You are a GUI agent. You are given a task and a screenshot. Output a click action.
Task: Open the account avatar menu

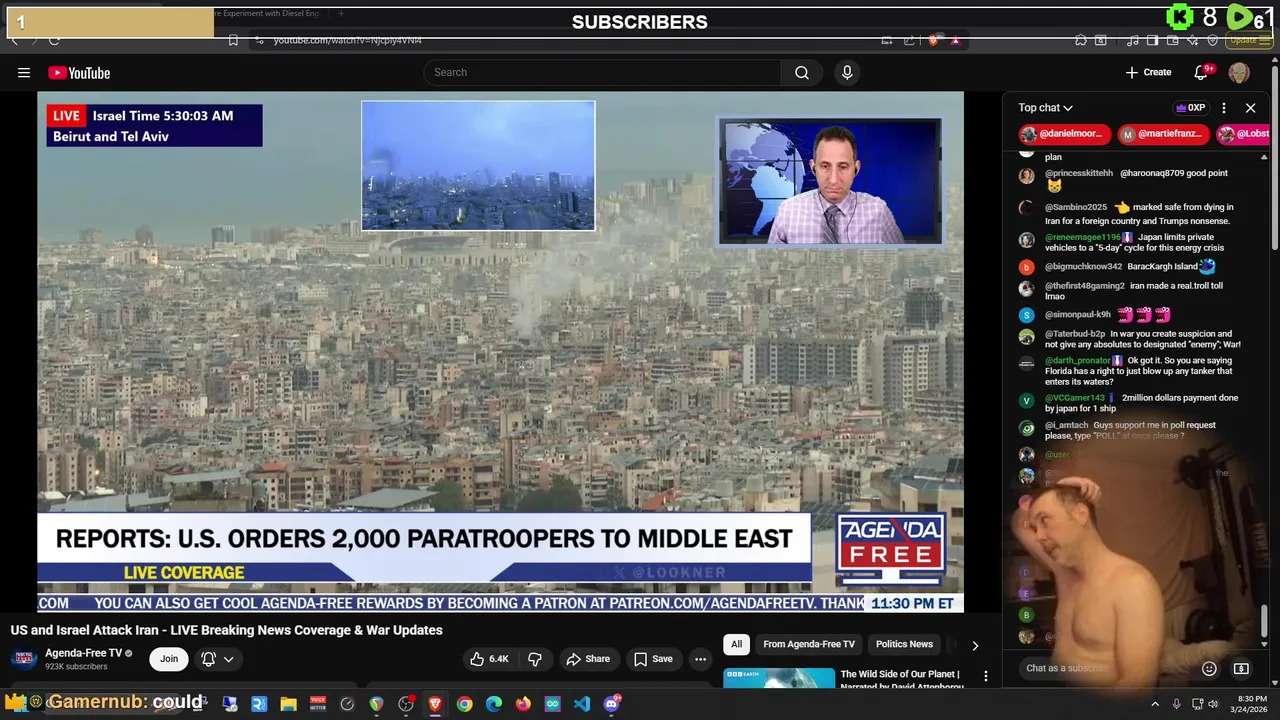[1239, 72]
